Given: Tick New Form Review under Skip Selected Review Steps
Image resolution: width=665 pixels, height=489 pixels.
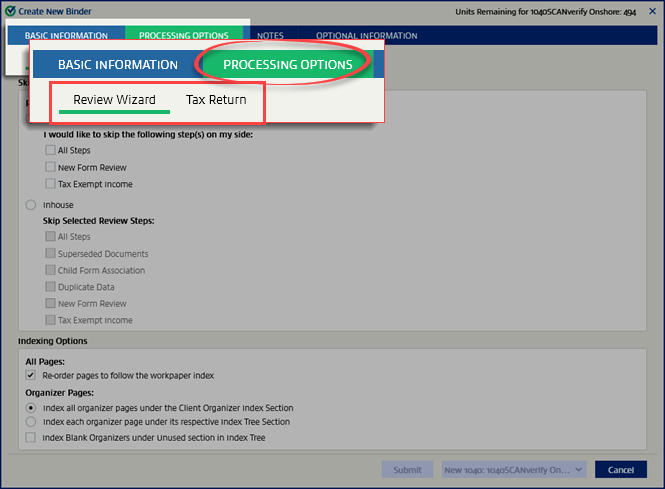Looking at the screenshot, I should [x=50, y=303].
